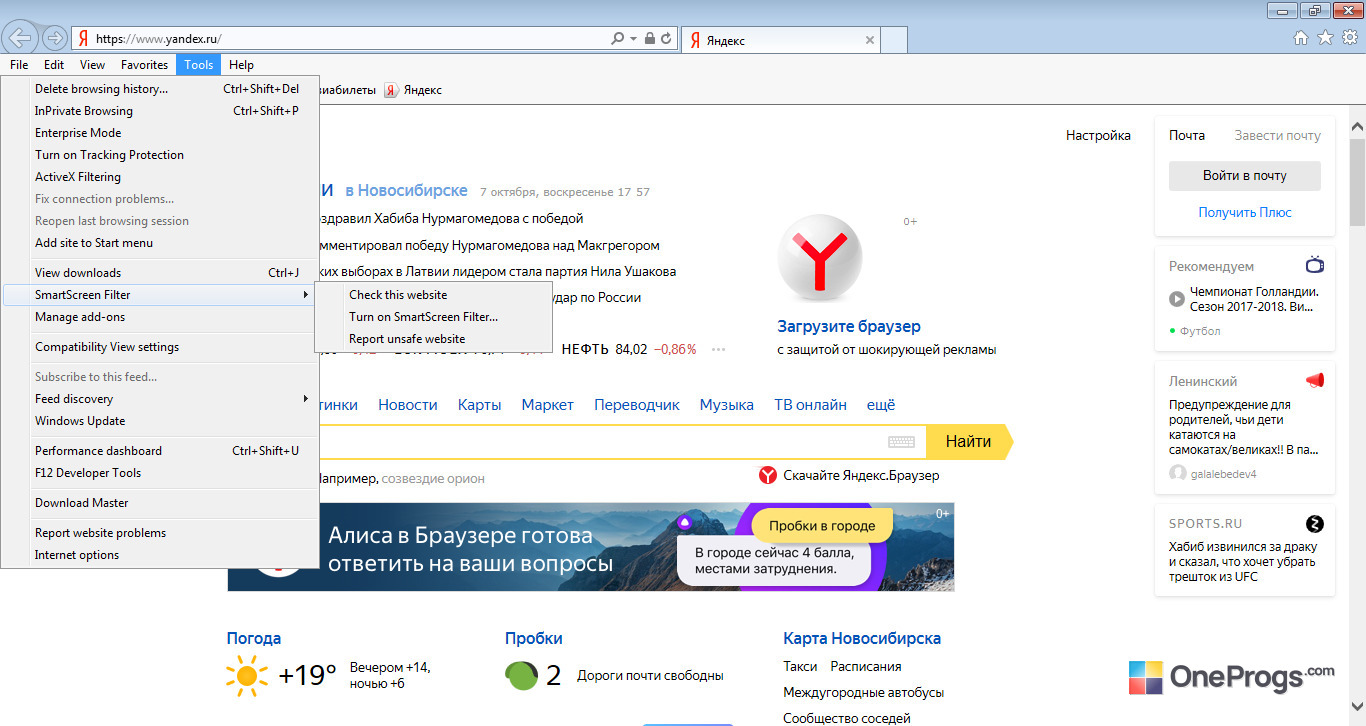The height and width of the screenshot is (726, 1366).
Task: Refresh the page with the reload icon
Action: 665,39
